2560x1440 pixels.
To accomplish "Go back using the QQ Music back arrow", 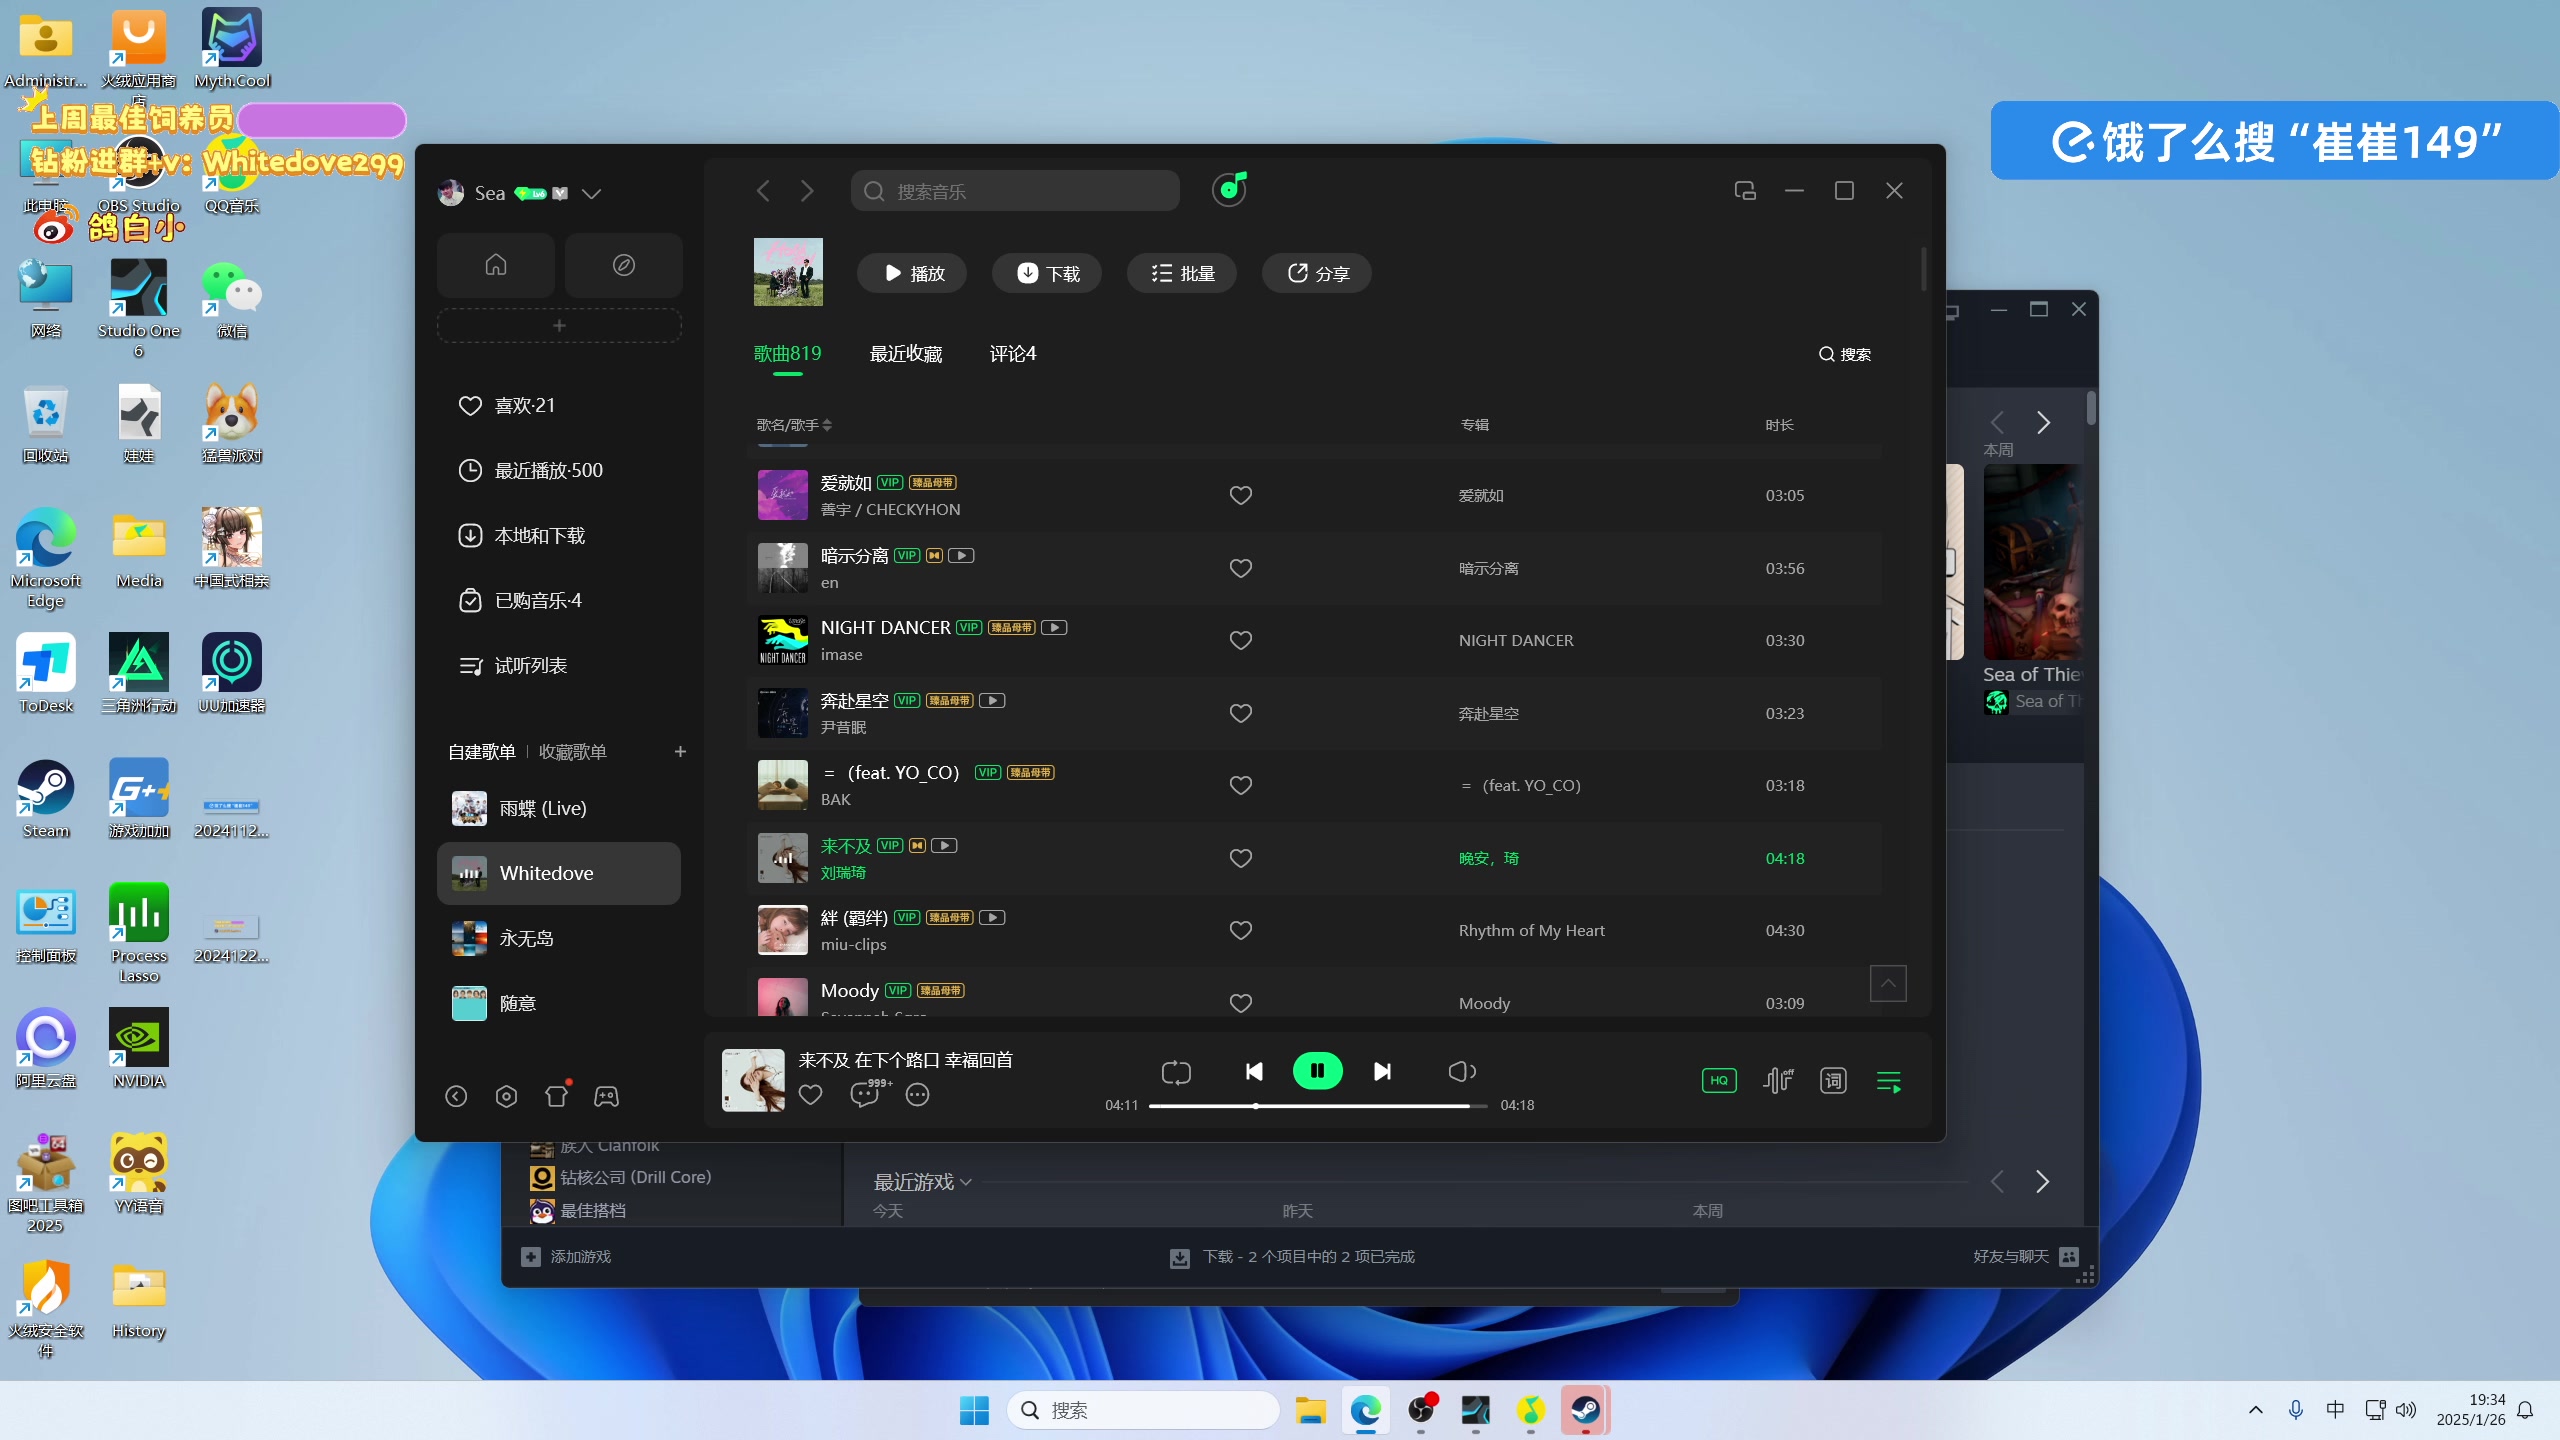I will click(x=763, y=191).
